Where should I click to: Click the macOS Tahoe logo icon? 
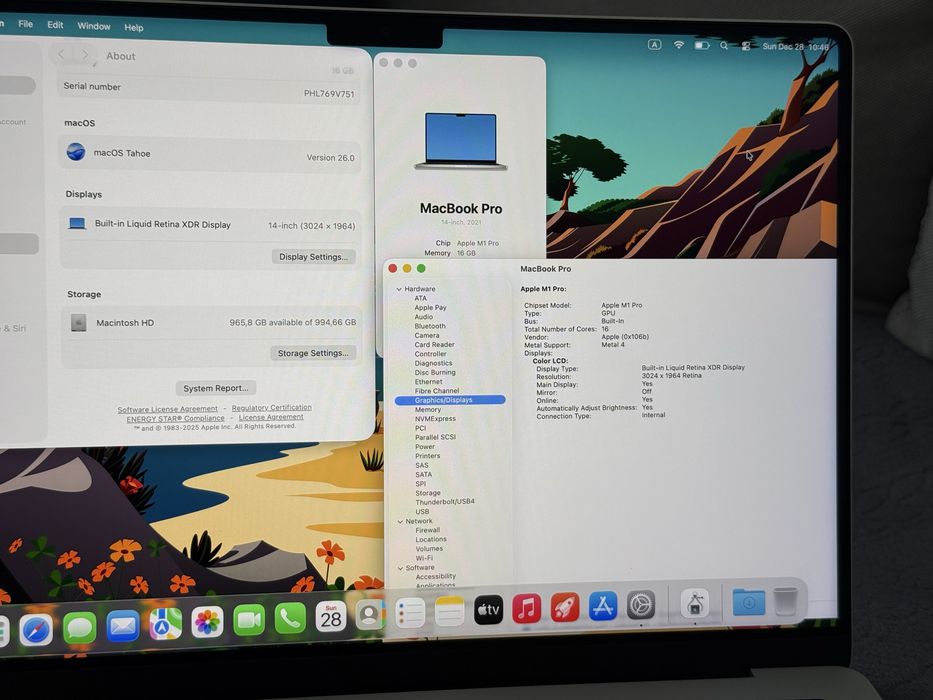76,152
